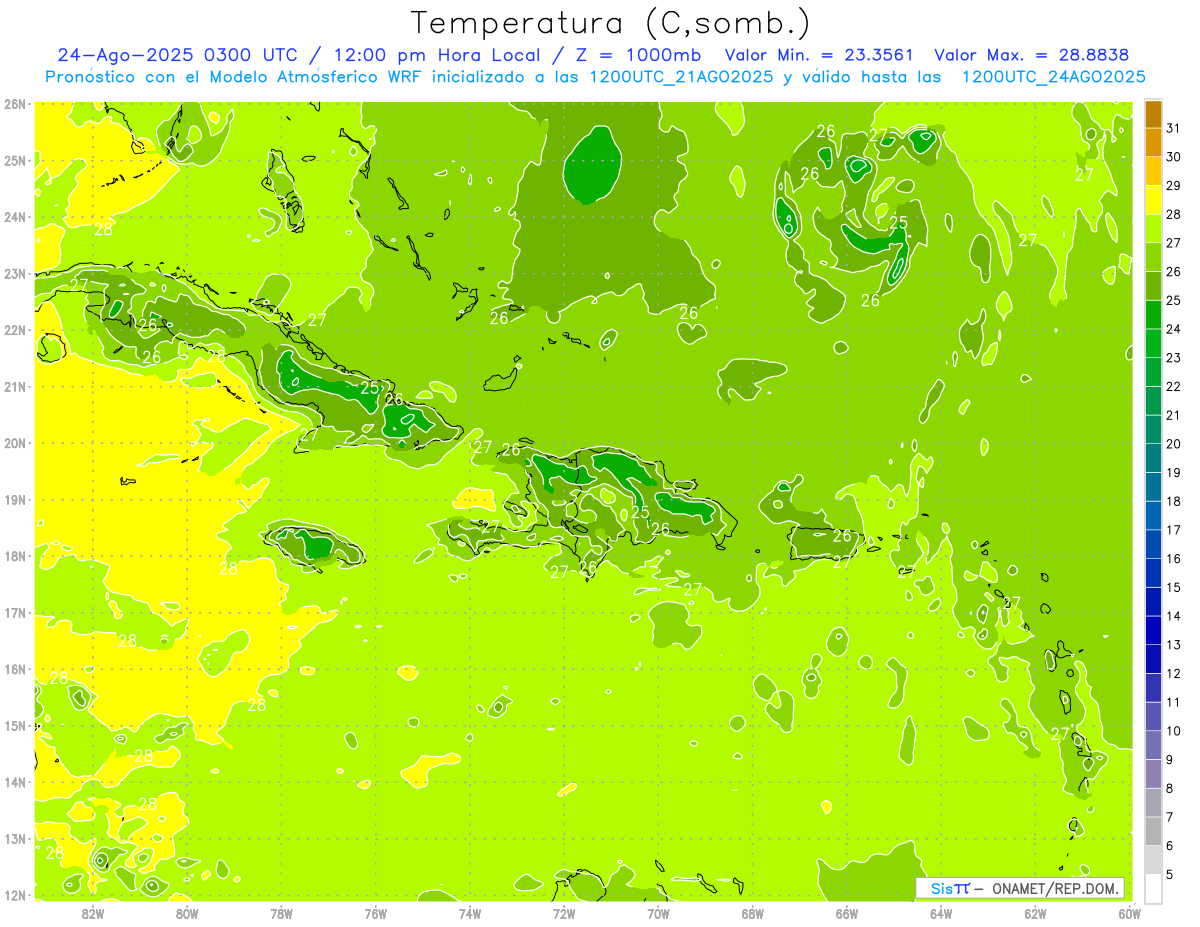Pick the brown color band above 31
This screenshot has width=1200, height=927.
point(1153,114)
